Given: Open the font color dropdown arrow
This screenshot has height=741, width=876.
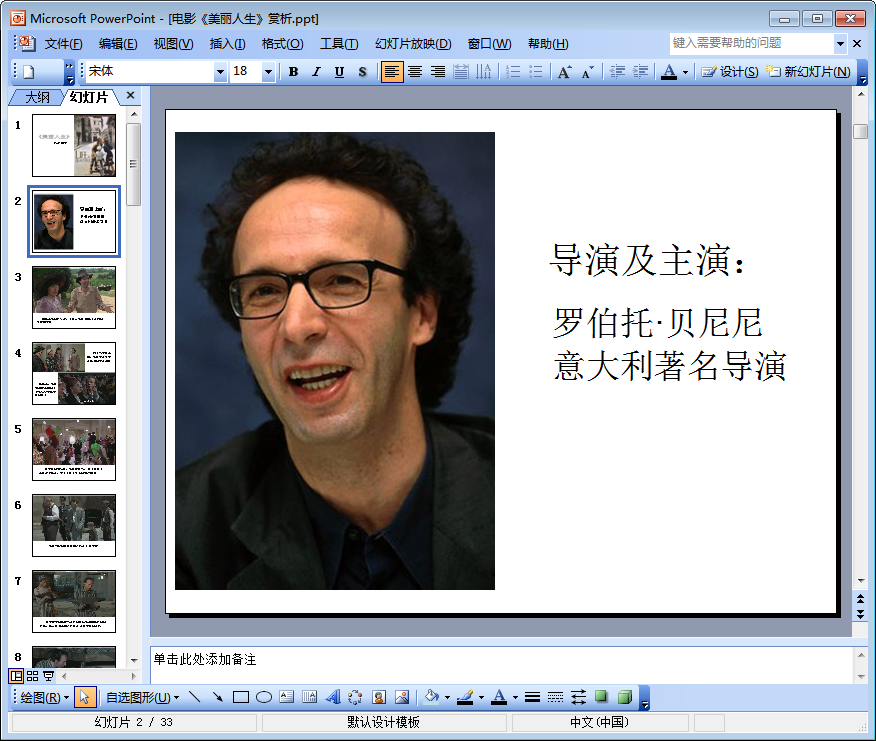Looking at the screenshot, I should [x=685, y=72].
